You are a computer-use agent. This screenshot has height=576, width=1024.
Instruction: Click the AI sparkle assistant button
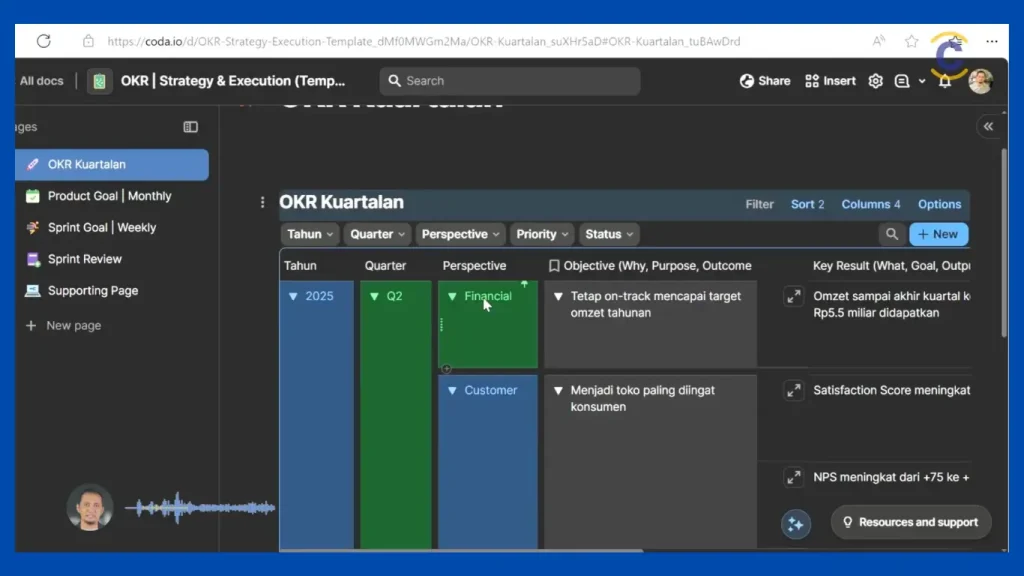(x=796, y=524)
